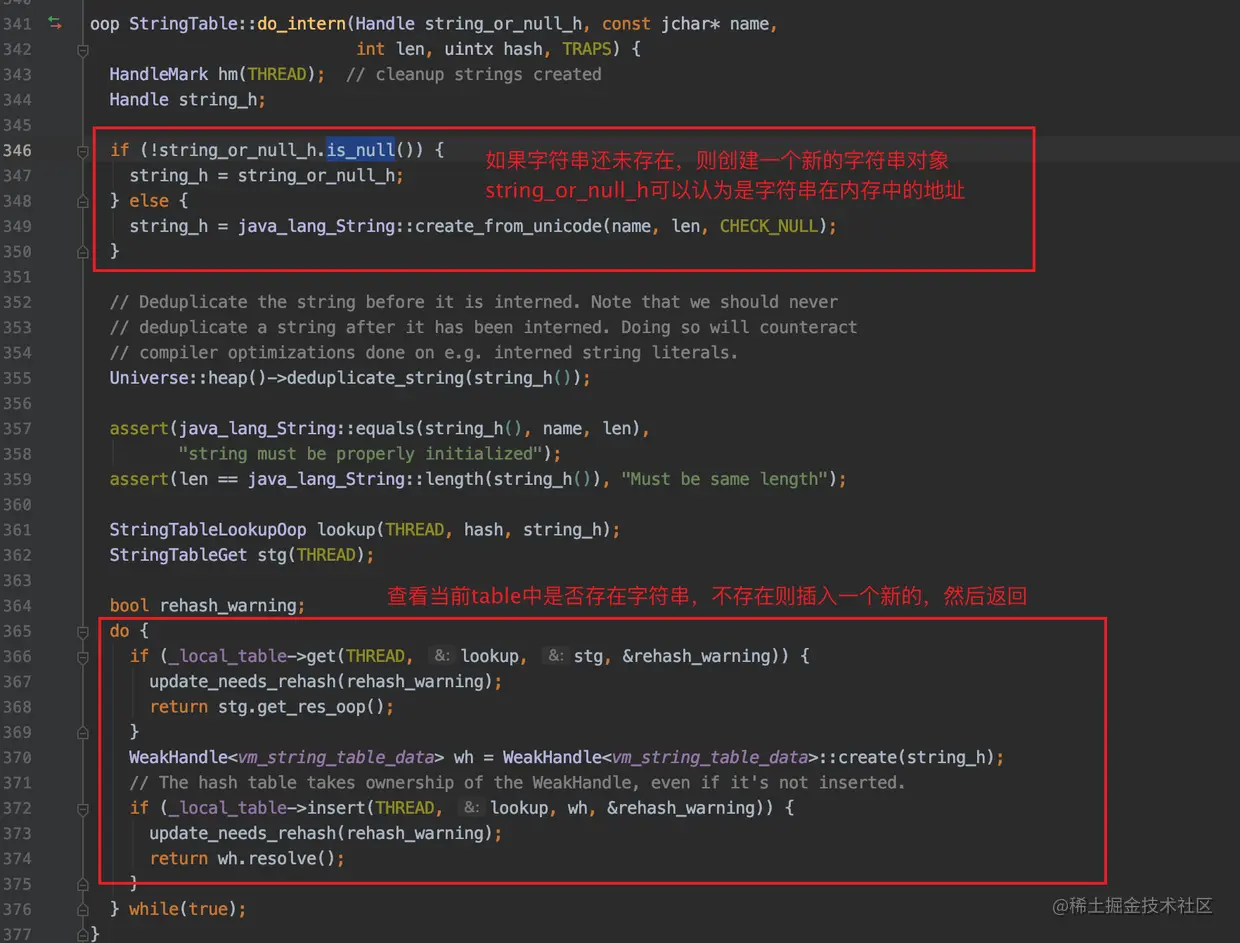Click the closing fold marker at line 369

click(x=84, y=732)
